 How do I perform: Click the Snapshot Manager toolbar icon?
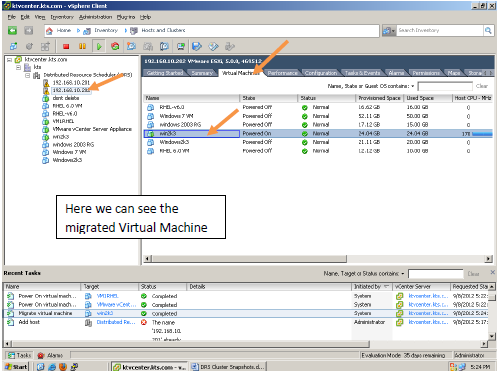click(x=164, y=46)
